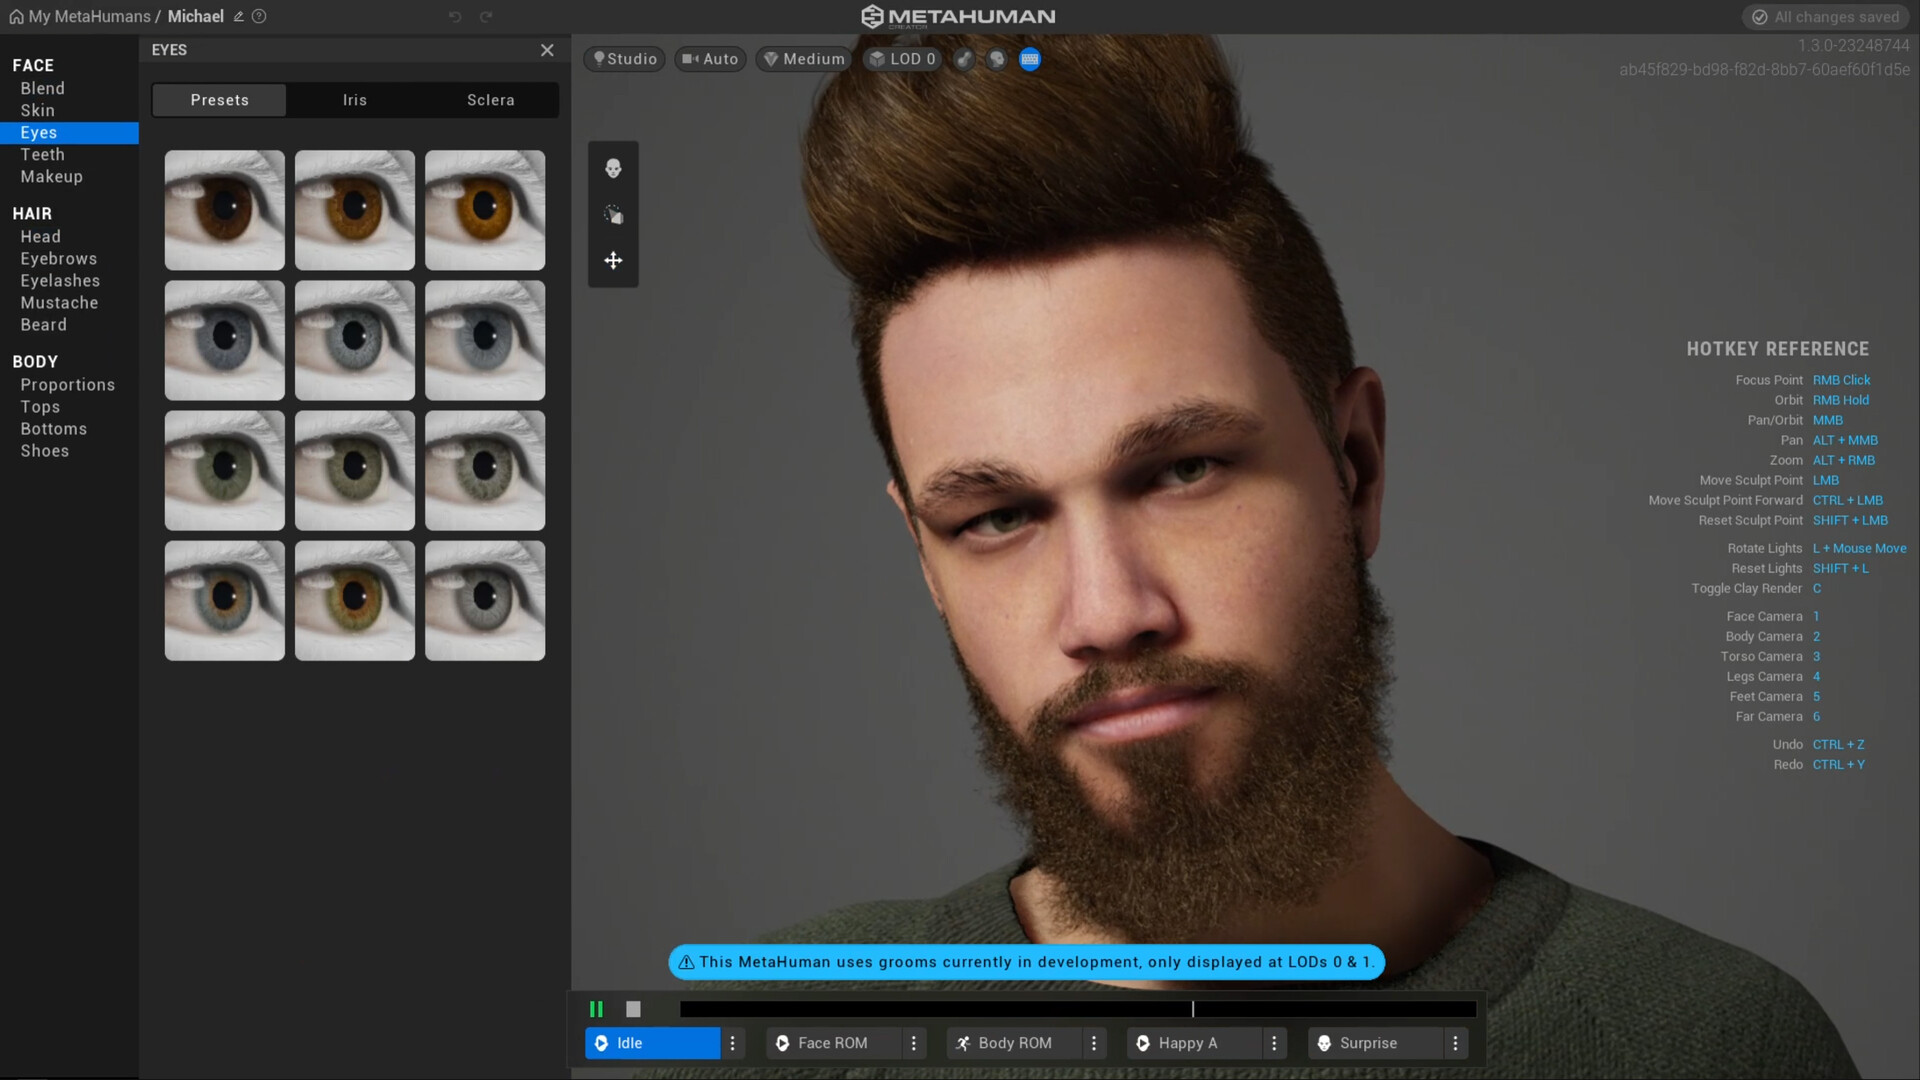Open options menu for Face ROM
The image size is (1920, 1080).
coord(914,1043)
